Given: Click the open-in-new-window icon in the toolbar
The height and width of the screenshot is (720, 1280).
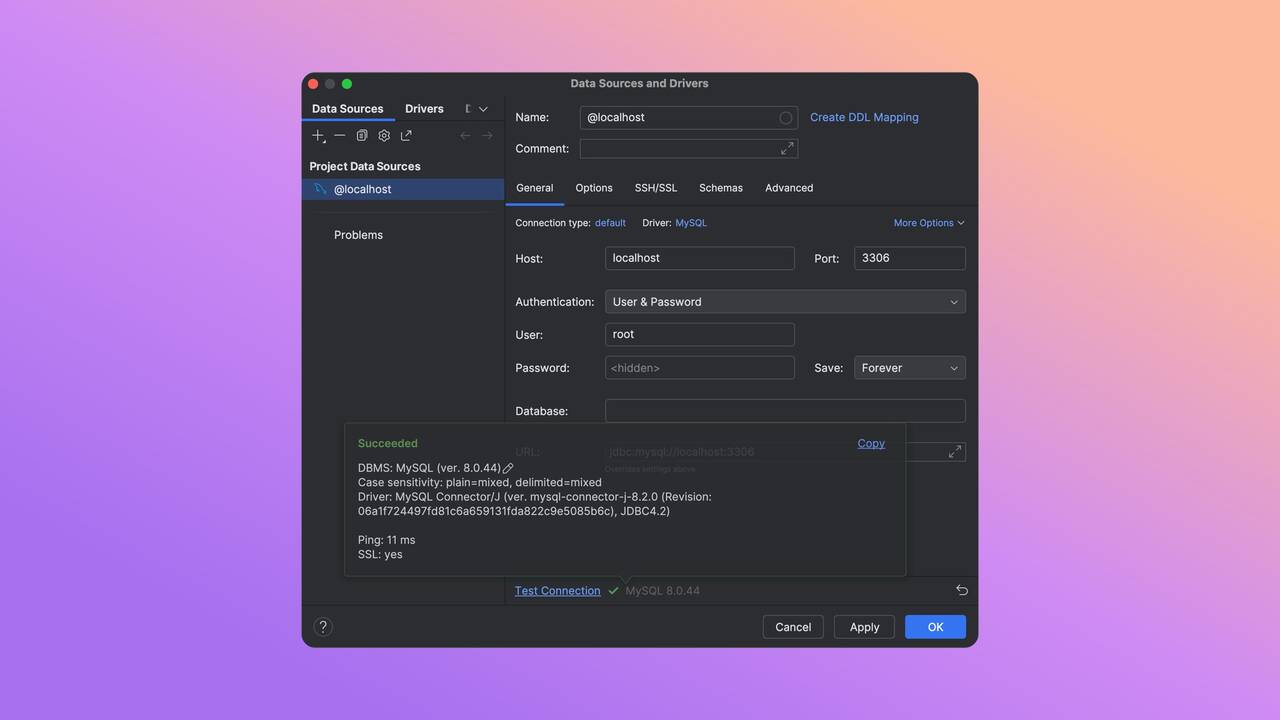Looking at the screenshot, I should (406, 134).
